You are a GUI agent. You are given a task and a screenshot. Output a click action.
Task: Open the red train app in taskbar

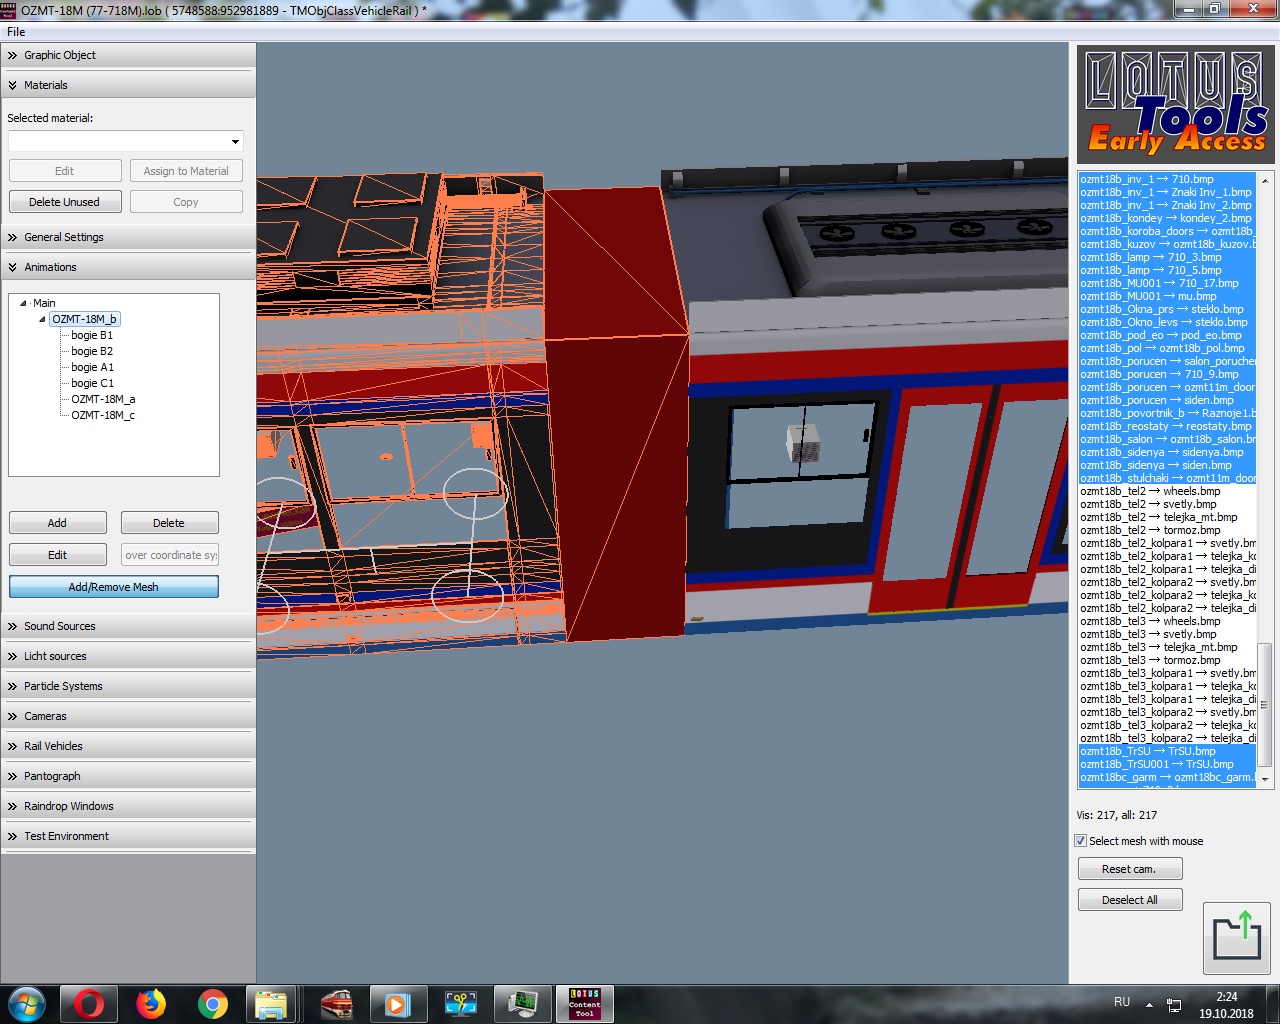pyautogui.click(x=337, y=1003)
